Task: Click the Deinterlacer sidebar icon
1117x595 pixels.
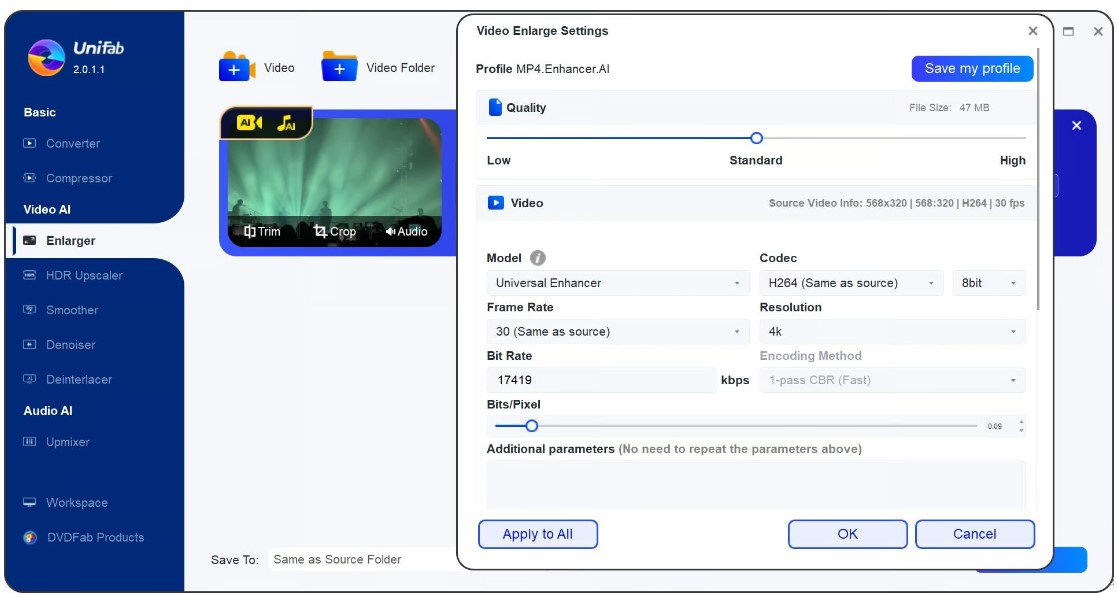Action: tap(29, 380)
